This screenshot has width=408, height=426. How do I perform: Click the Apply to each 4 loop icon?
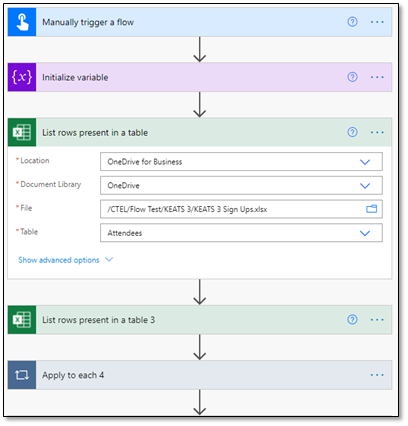22,375
